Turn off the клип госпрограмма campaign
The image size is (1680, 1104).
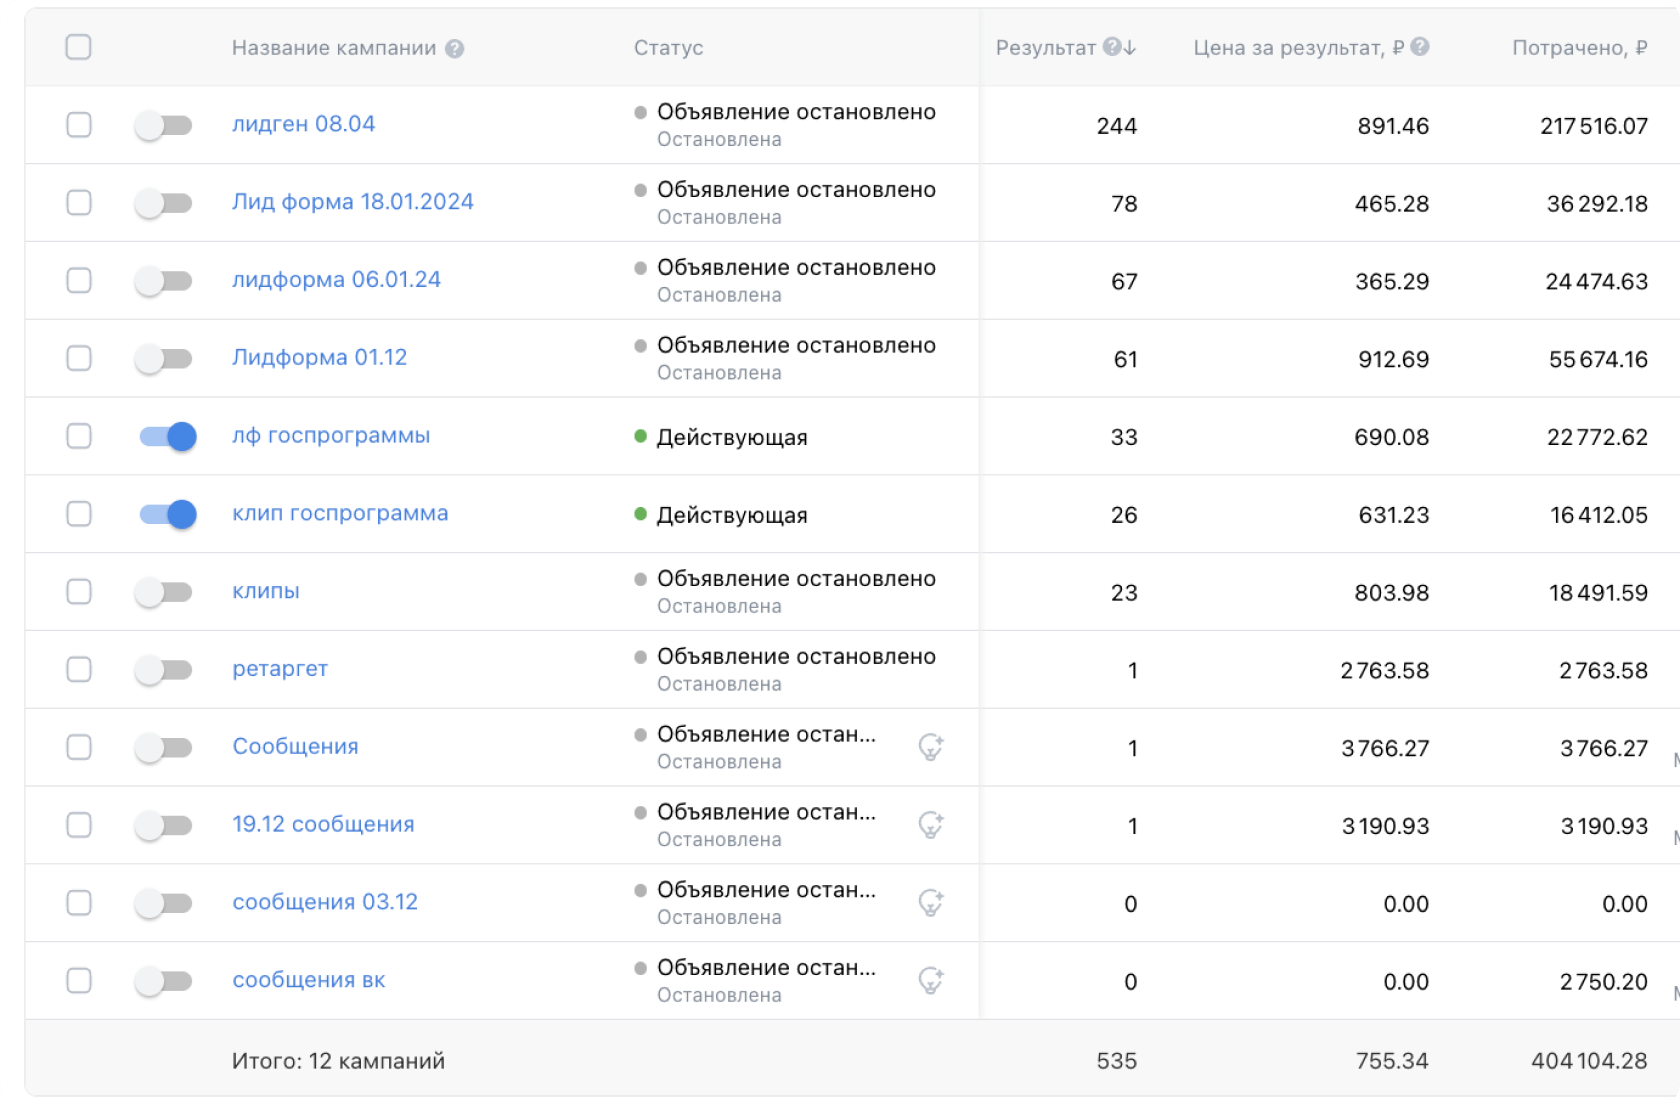coord(167,515)
